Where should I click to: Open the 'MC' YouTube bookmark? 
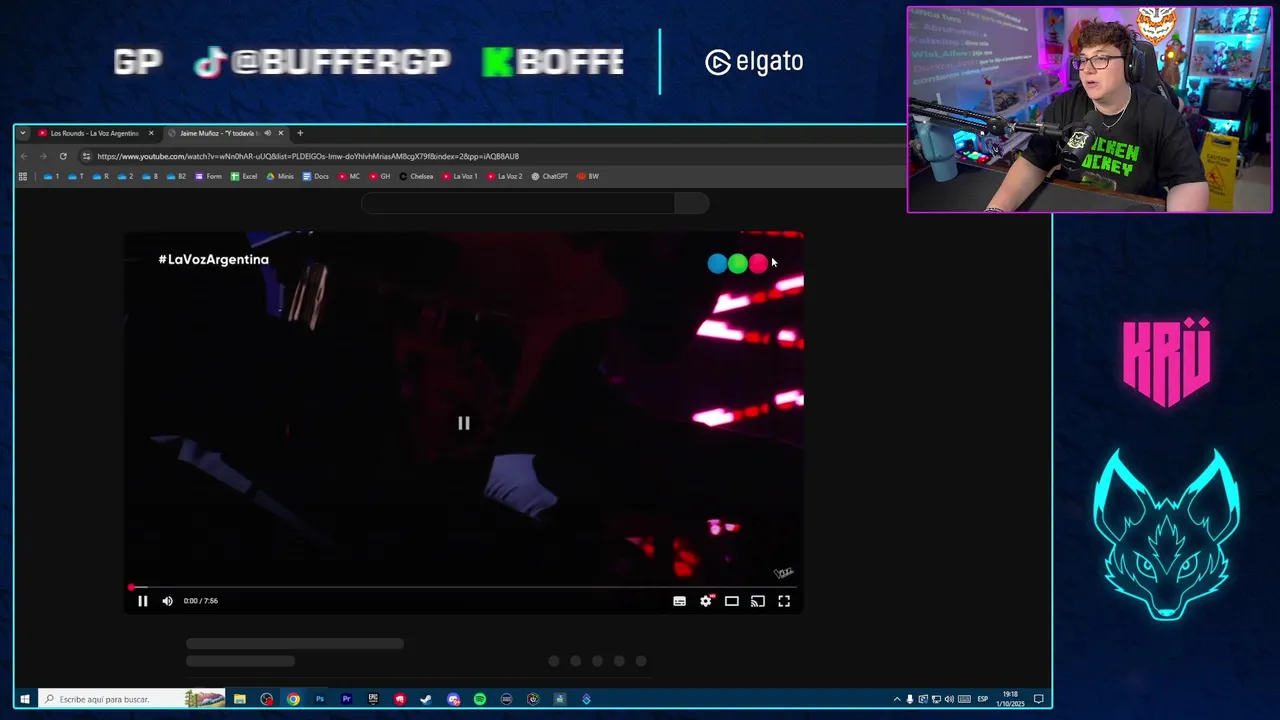(349, 176)
